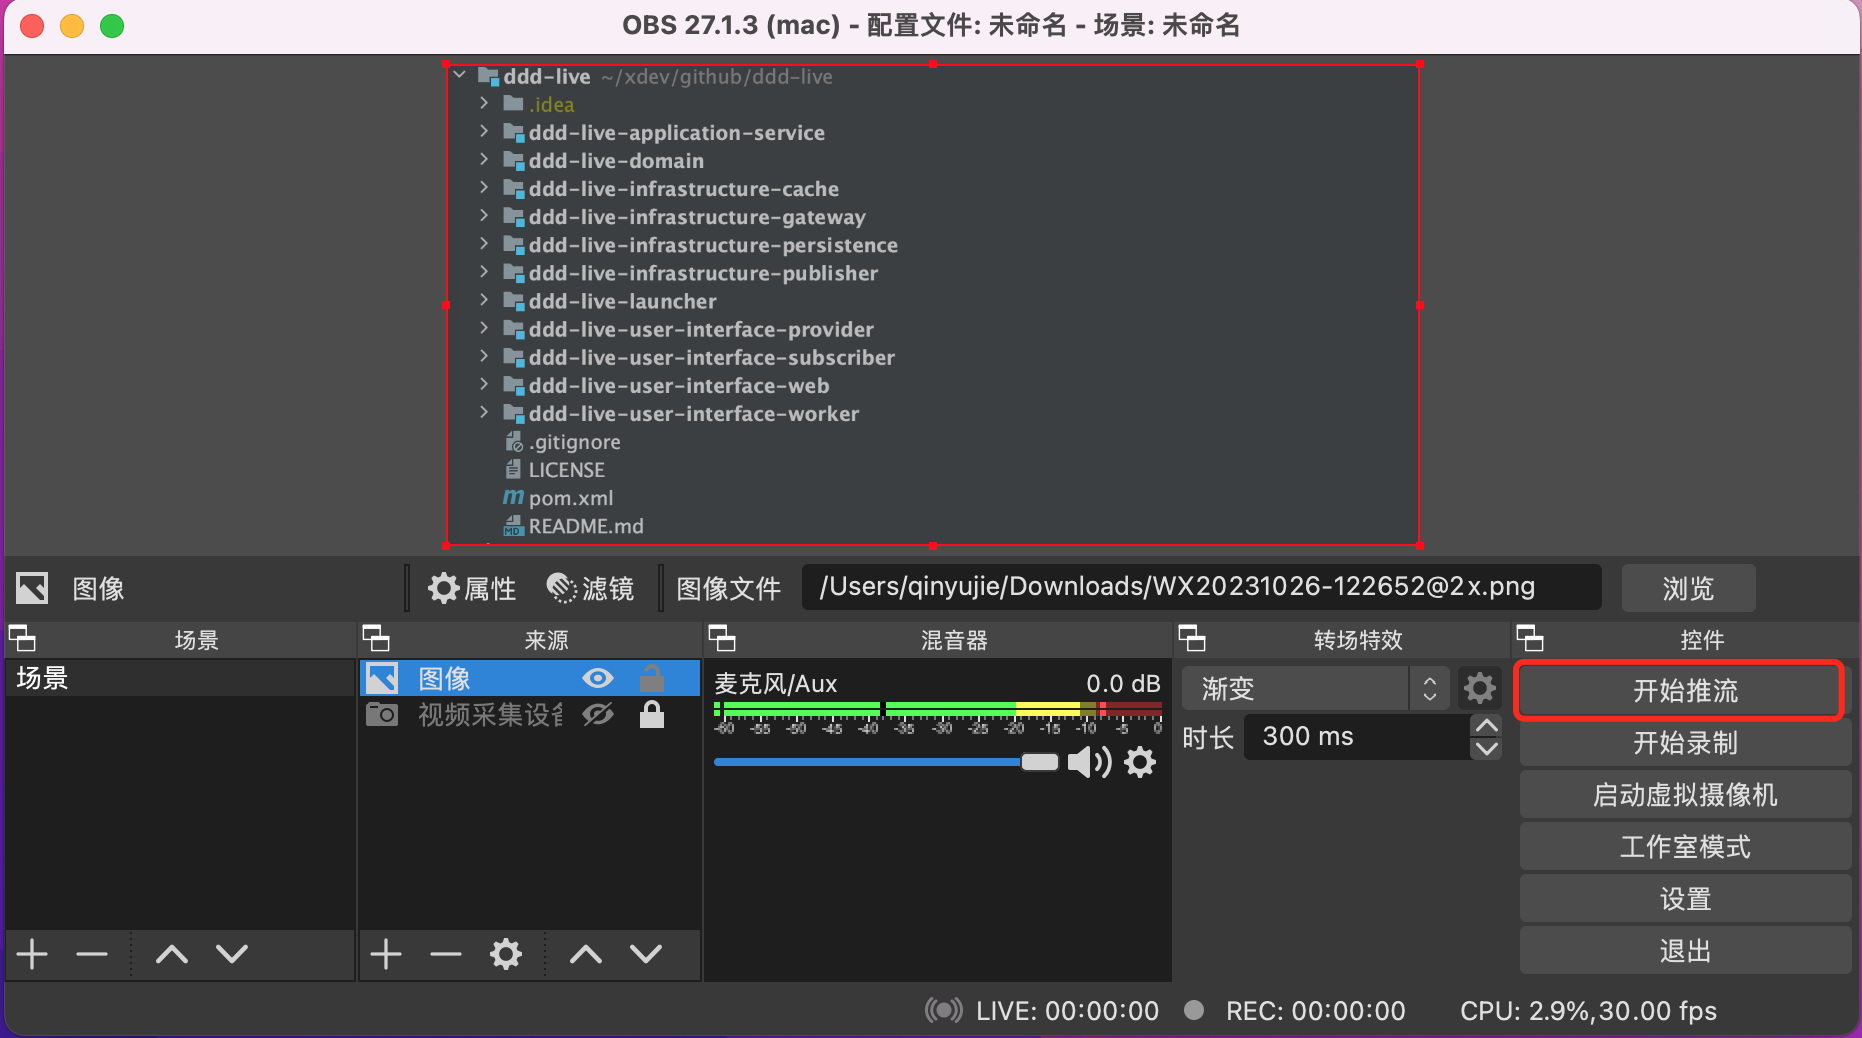Click the LIVE status broadcast icon

coord(944,1010)
